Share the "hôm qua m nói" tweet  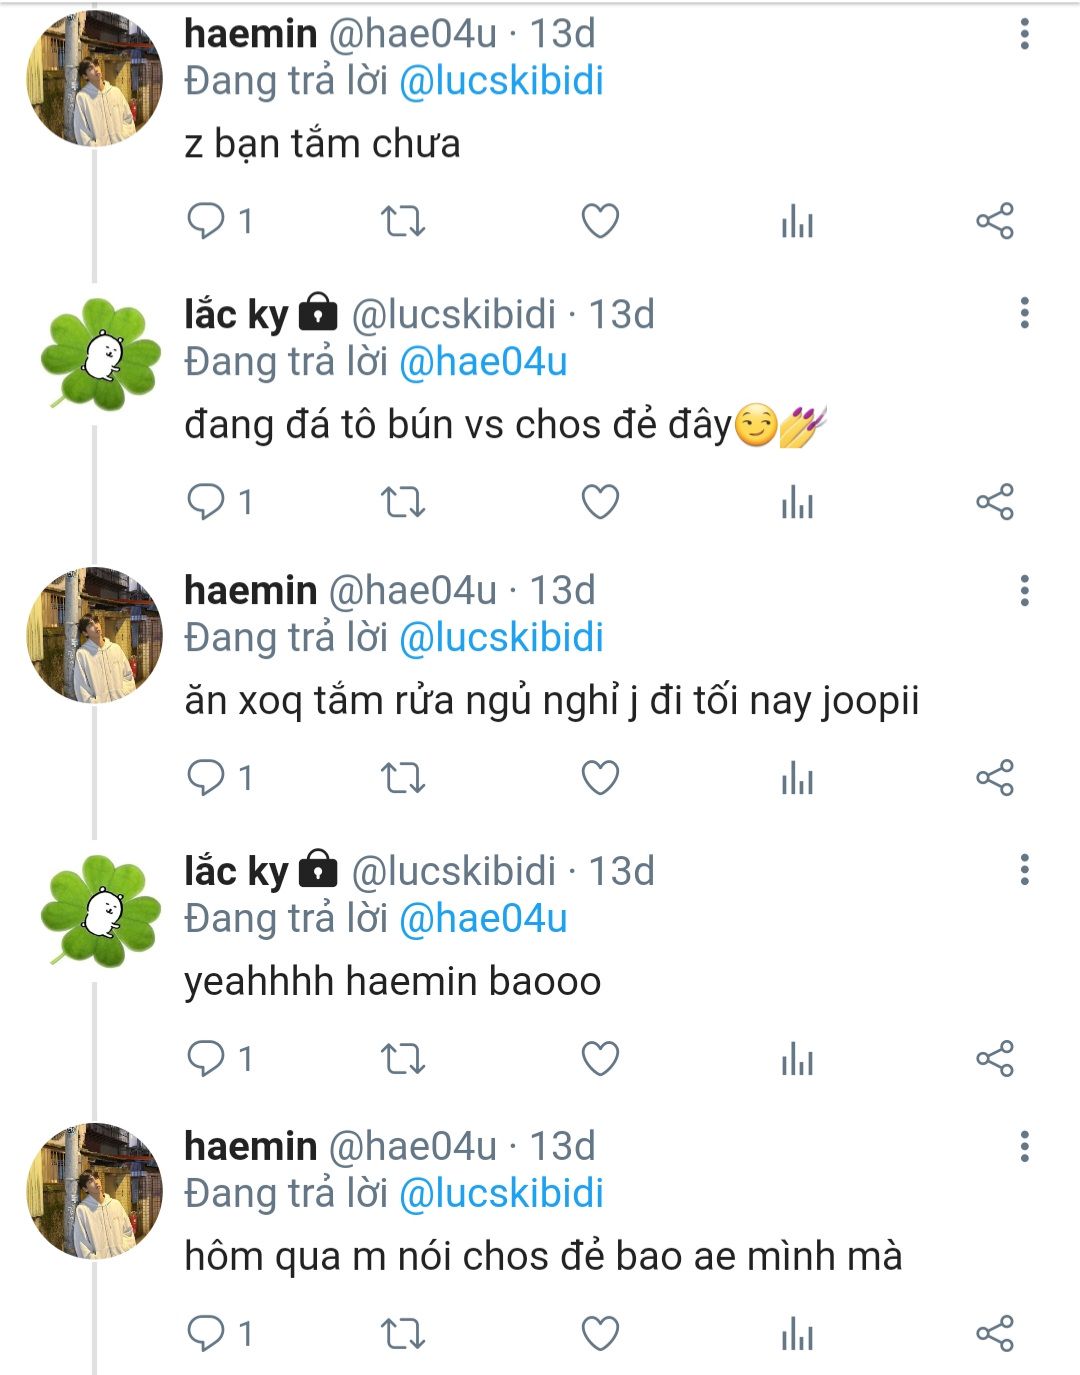pos(994,1334)
